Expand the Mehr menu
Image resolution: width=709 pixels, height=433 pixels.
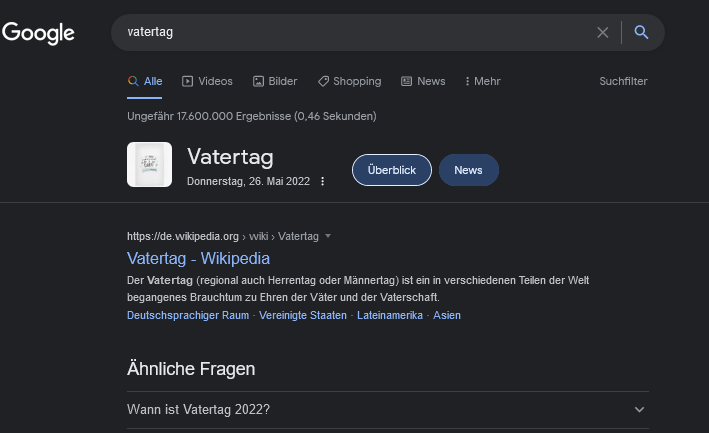482,81
